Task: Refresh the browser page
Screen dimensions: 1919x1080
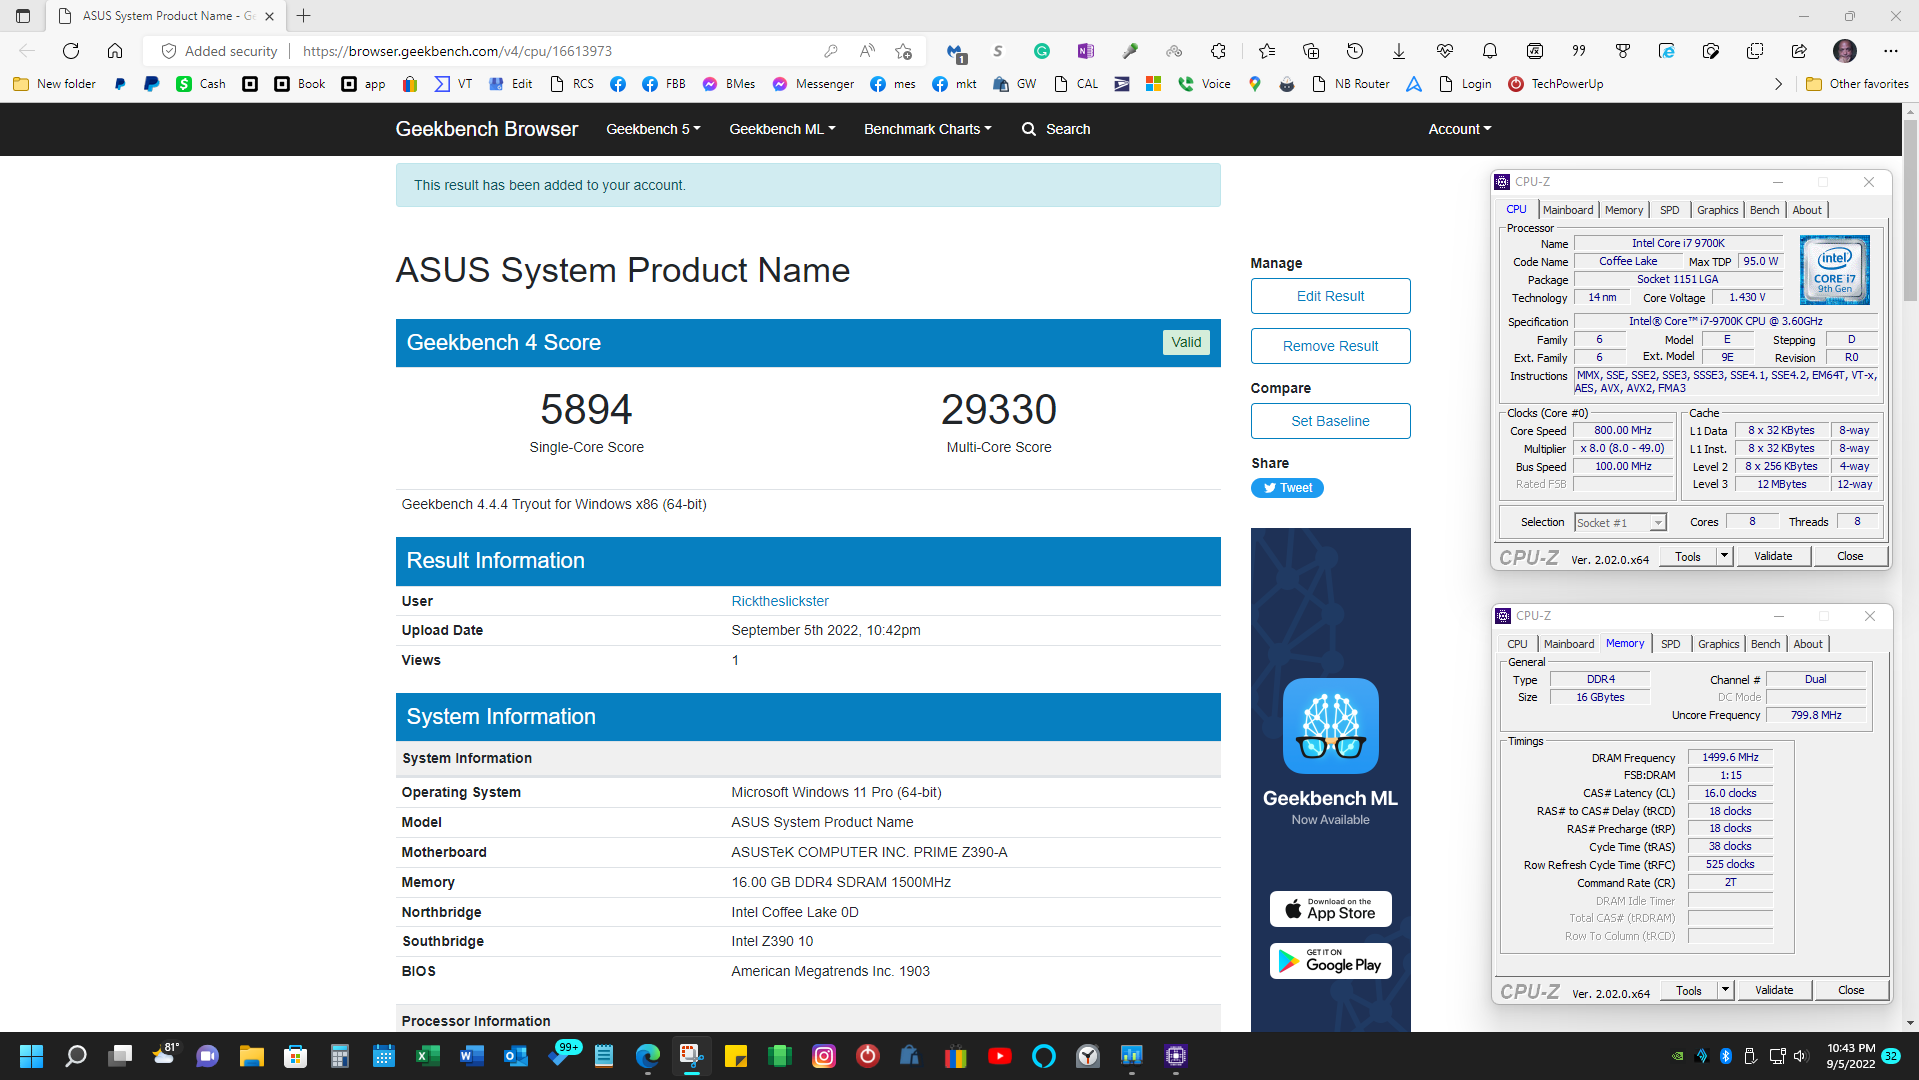Action: [71, 51]
